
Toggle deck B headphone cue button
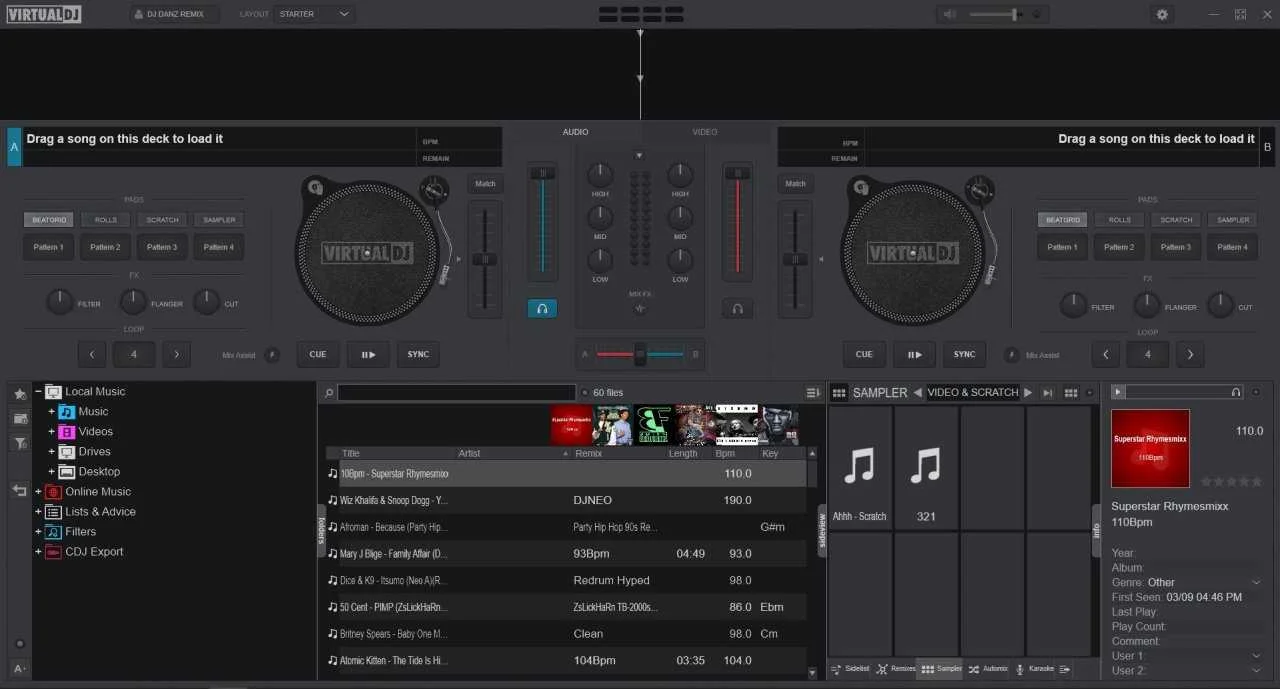(737, 309)
